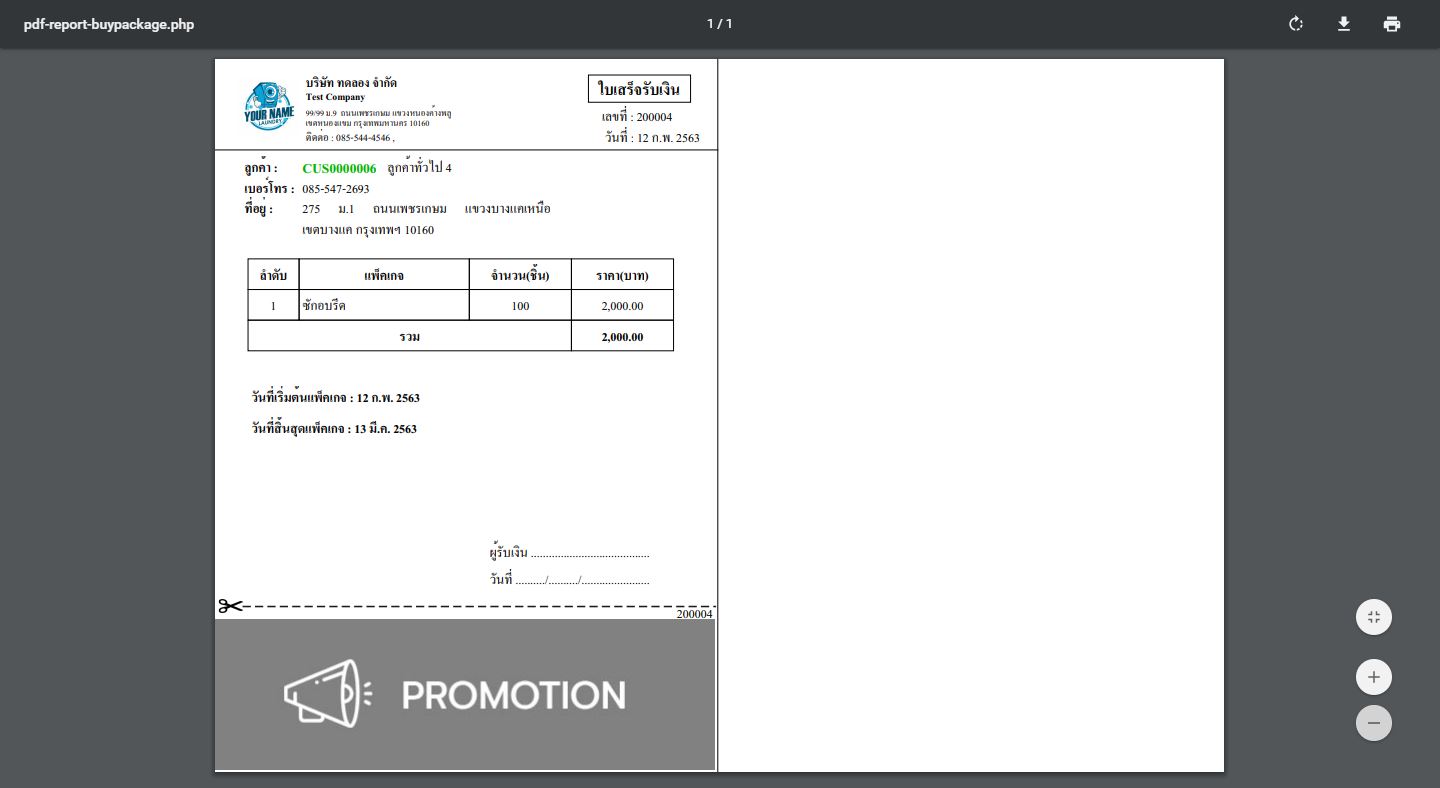Zoom out with the minus button
This screenshot has height=788, width=1440.
point(1373,723)
